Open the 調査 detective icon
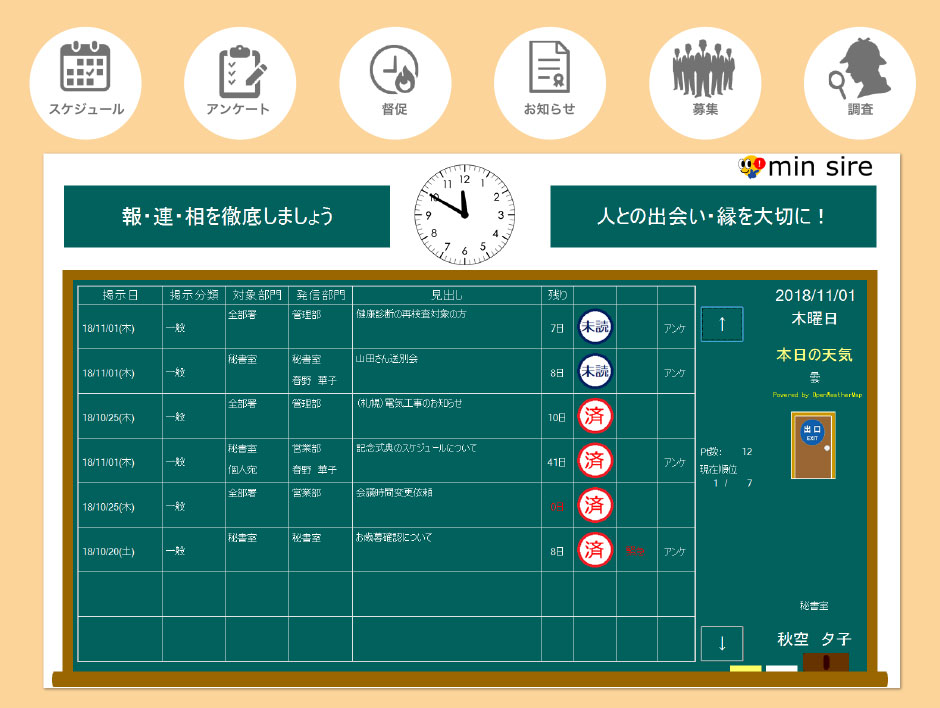The width and height of the screenshot is (940, 708). (860, 83)
